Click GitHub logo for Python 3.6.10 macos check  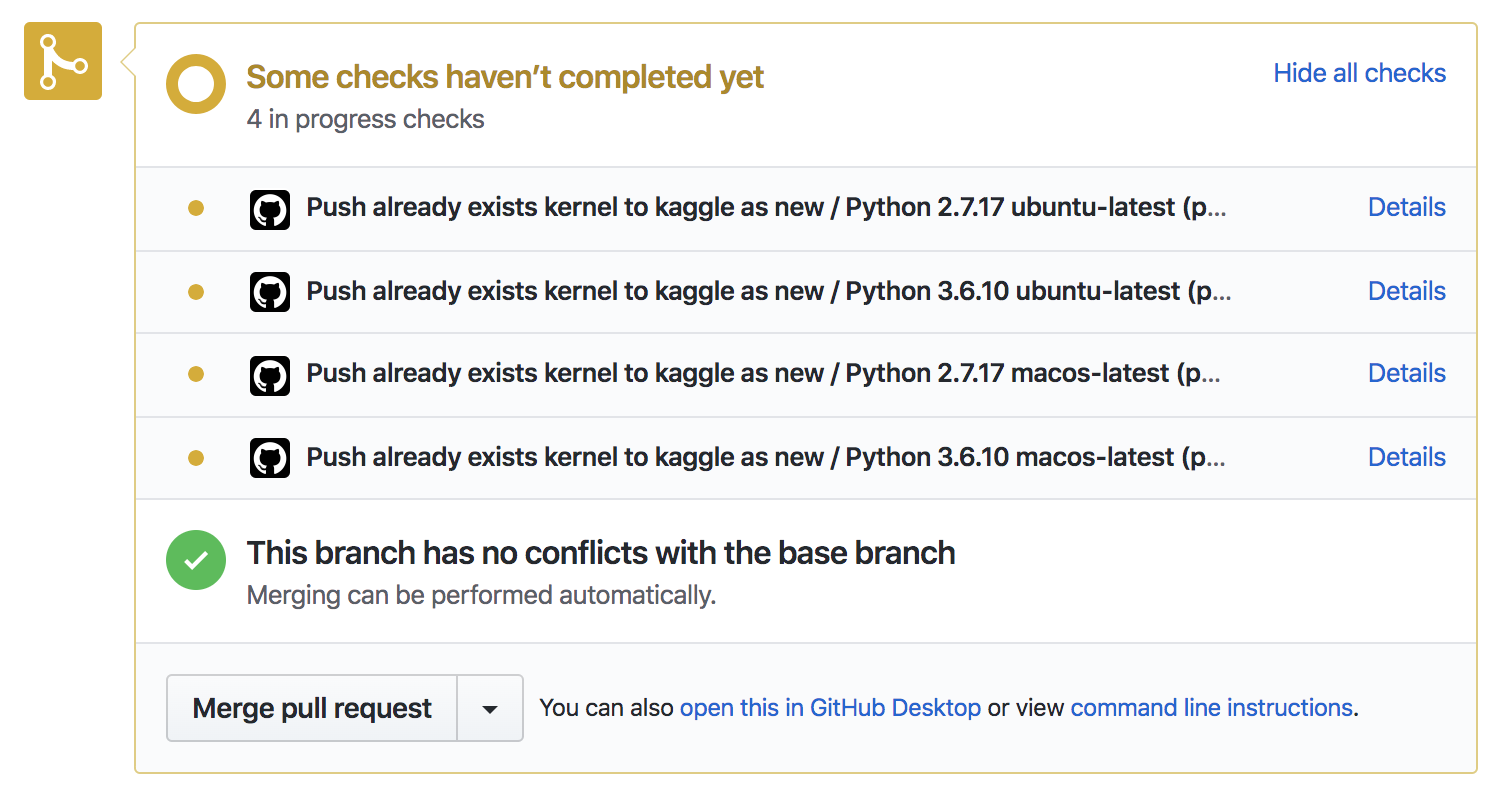click(x=269, y=458)
